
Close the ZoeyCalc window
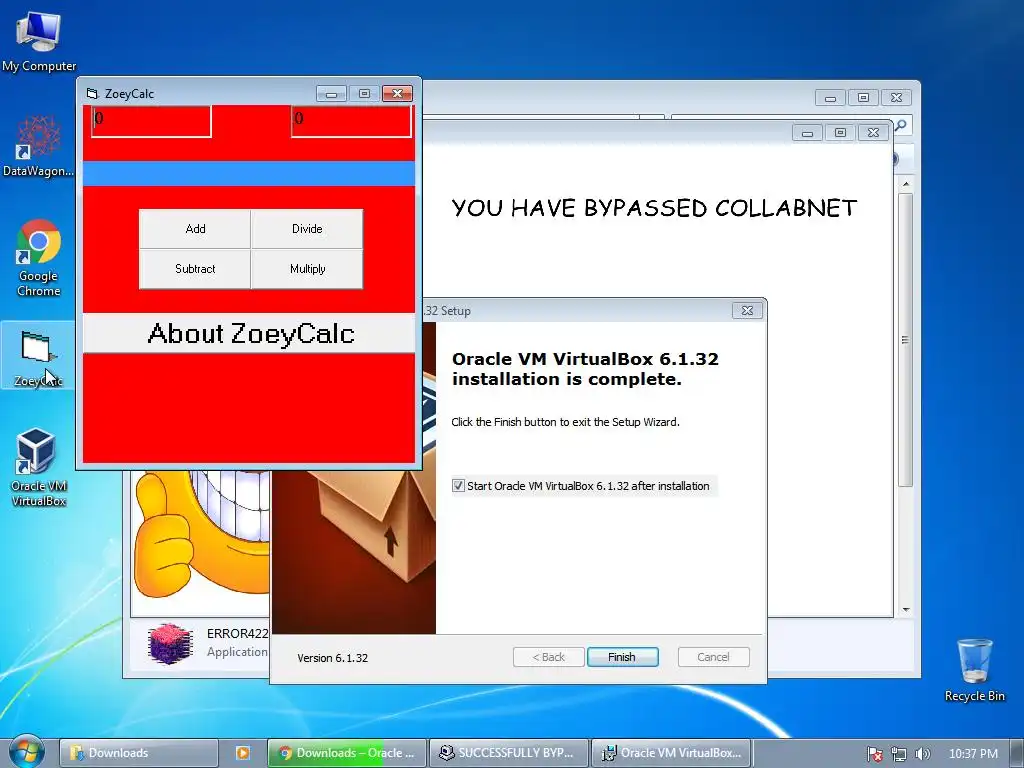(x=397, y=93)
